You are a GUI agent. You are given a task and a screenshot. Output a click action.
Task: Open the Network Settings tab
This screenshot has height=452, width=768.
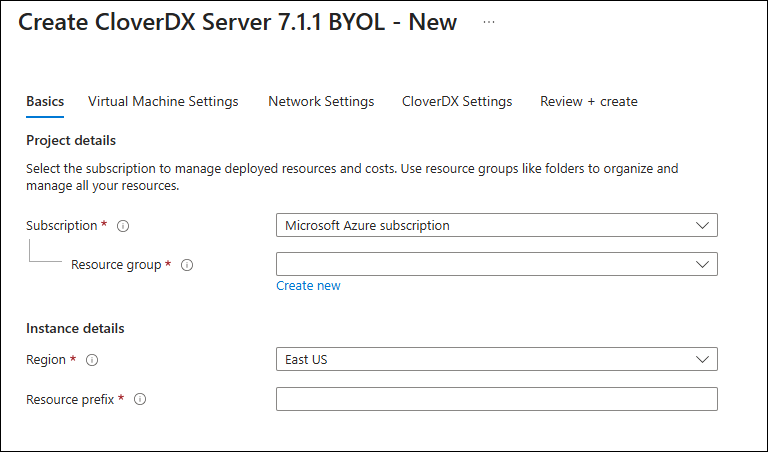[x=321, y=101]
